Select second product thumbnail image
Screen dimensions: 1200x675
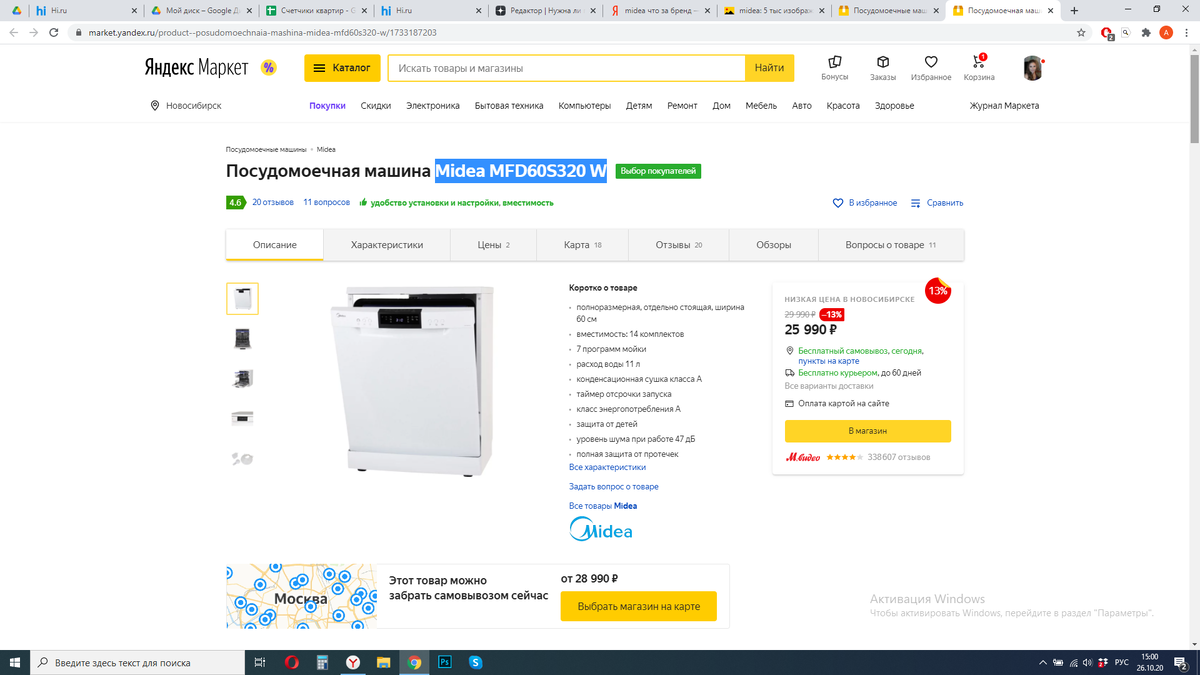(242, 339)
